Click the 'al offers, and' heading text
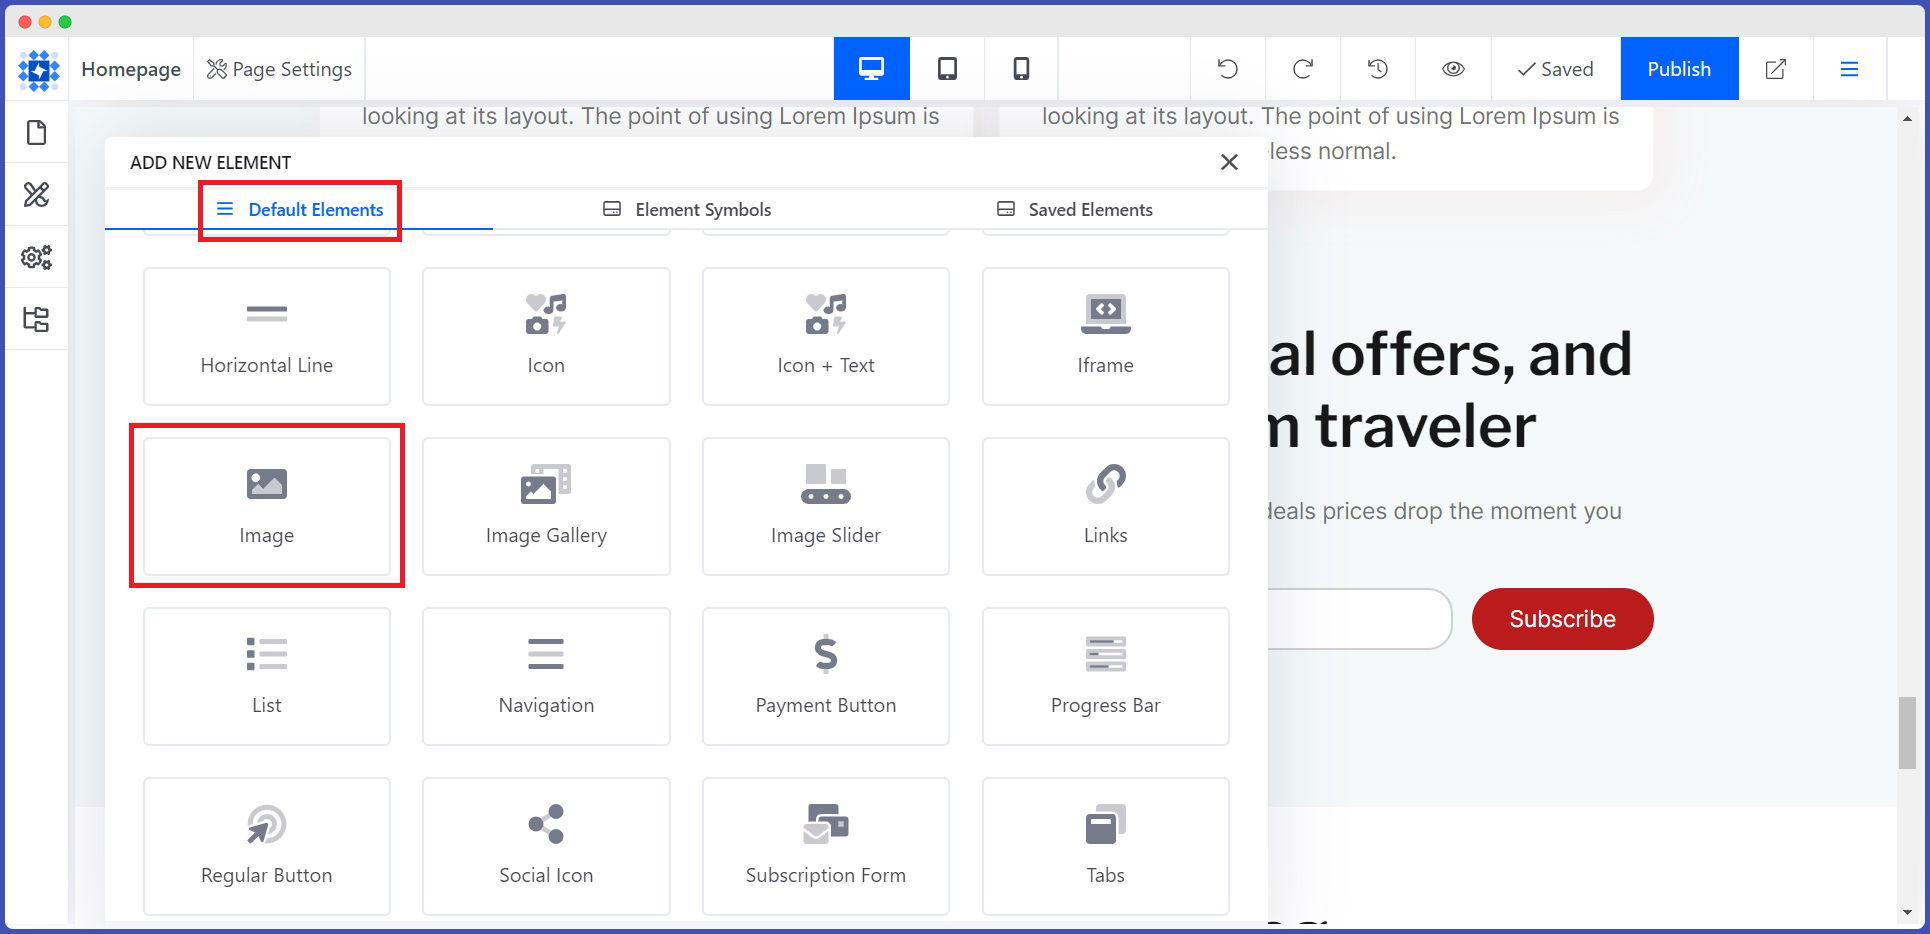Screen dimensions: 1930x934 [x=1450, y=354]
